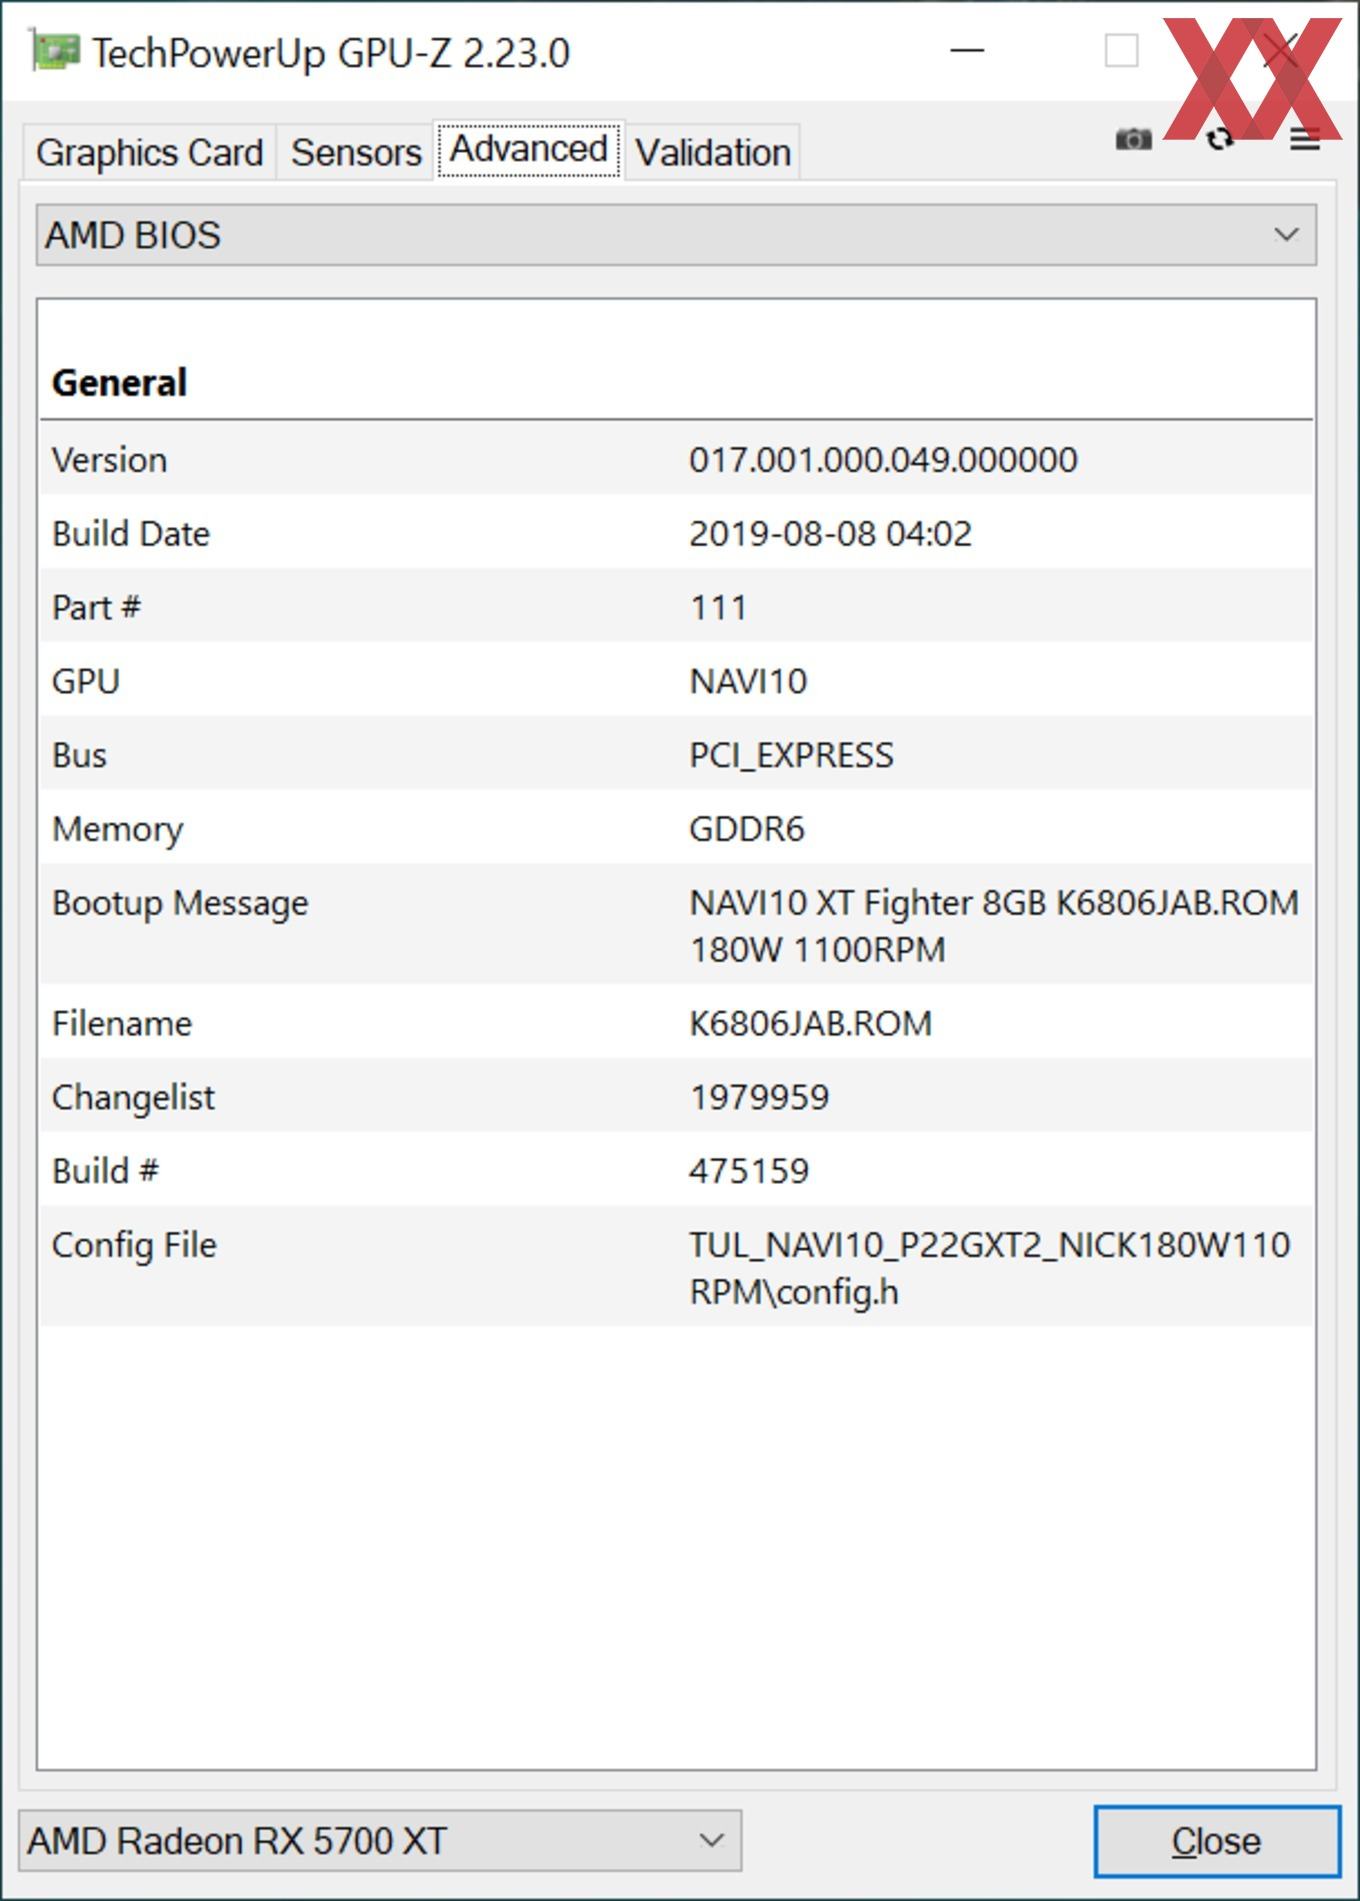Select the Bootup Message value text
Screen dimensions: 1360x1901
click(x=994, y=926)
